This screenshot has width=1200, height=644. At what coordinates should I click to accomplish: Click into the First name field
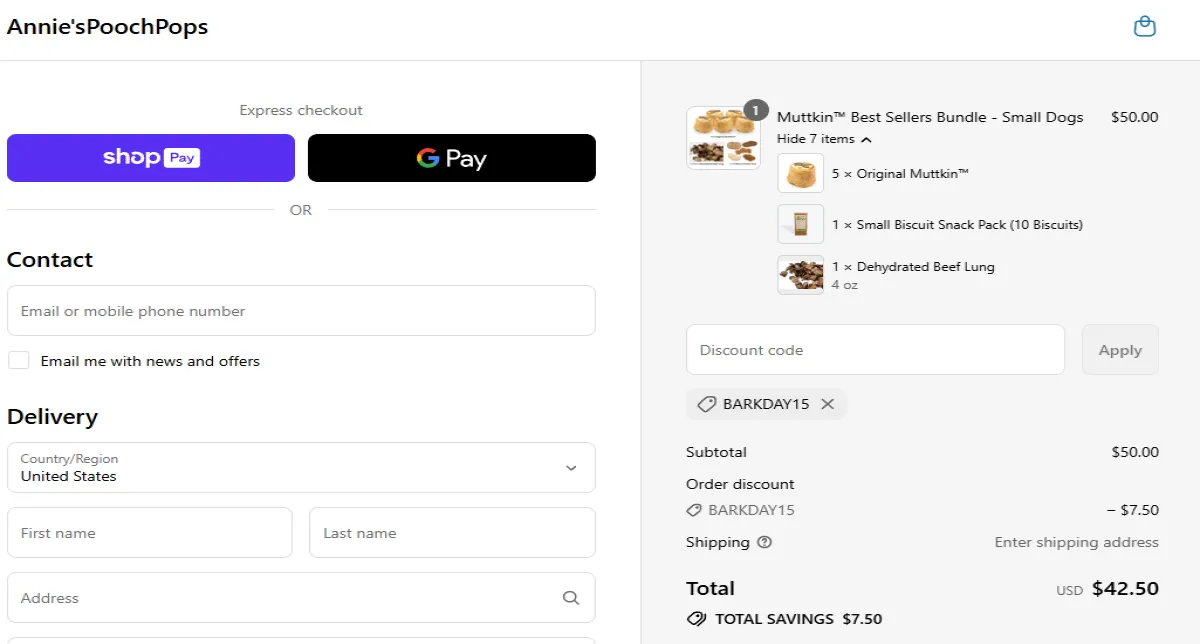click(150, 533)
